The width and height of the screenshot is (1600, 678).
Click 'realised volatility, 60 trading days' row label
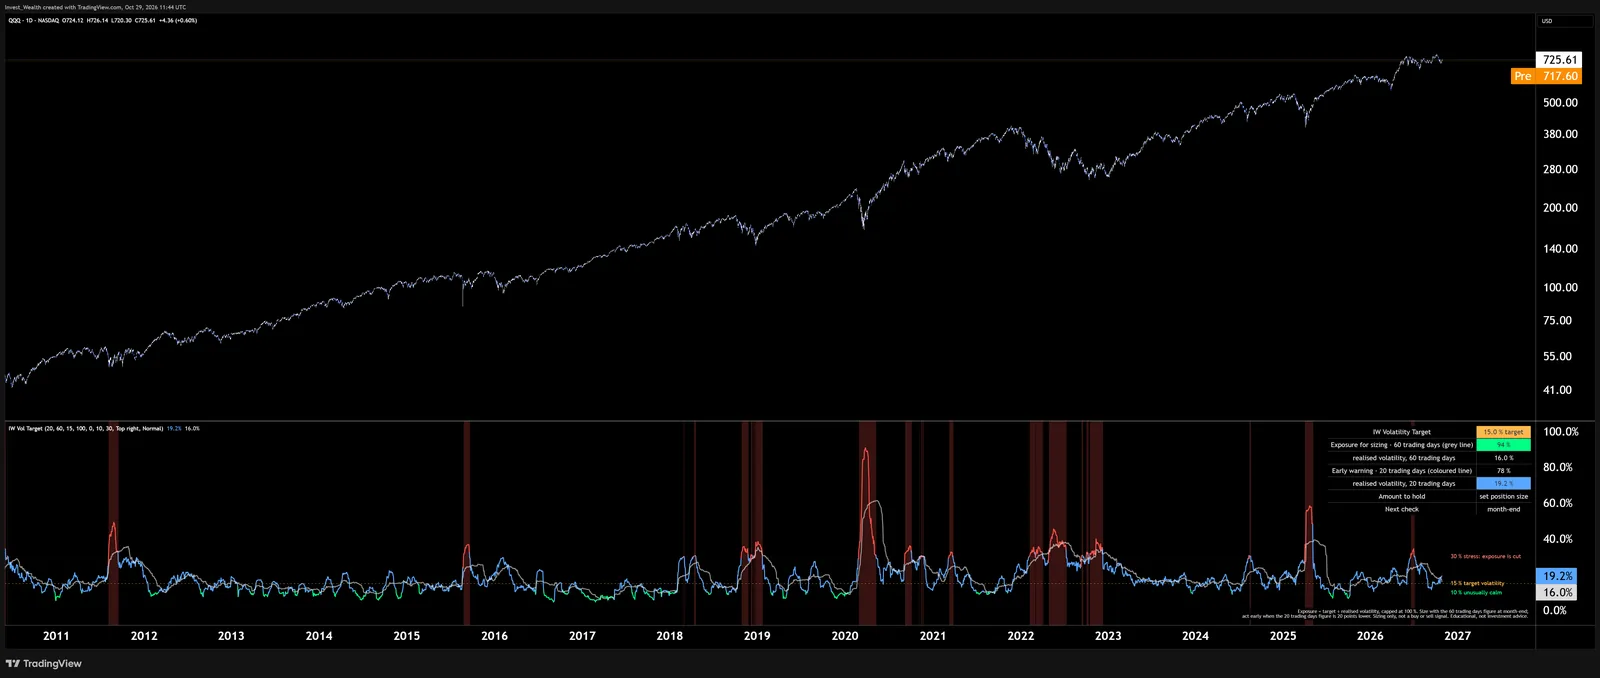[1404, 458]
